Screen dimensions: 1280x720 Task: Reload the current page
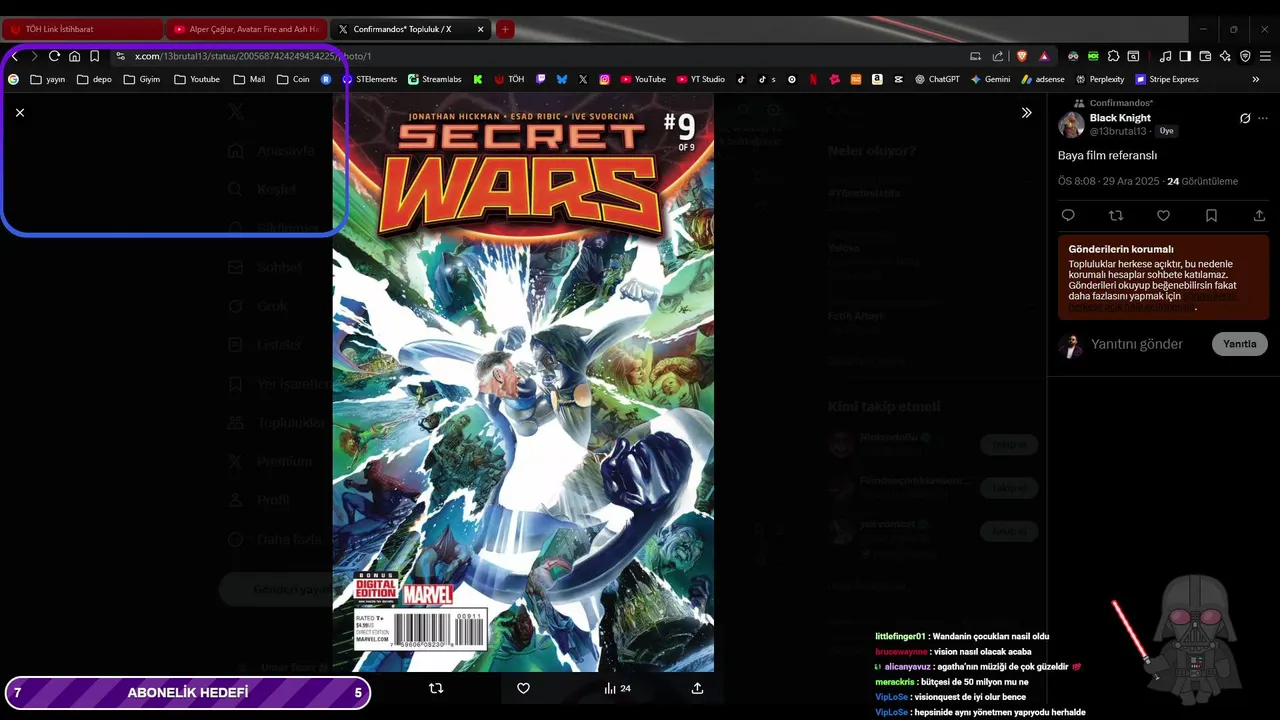[54, 56]
